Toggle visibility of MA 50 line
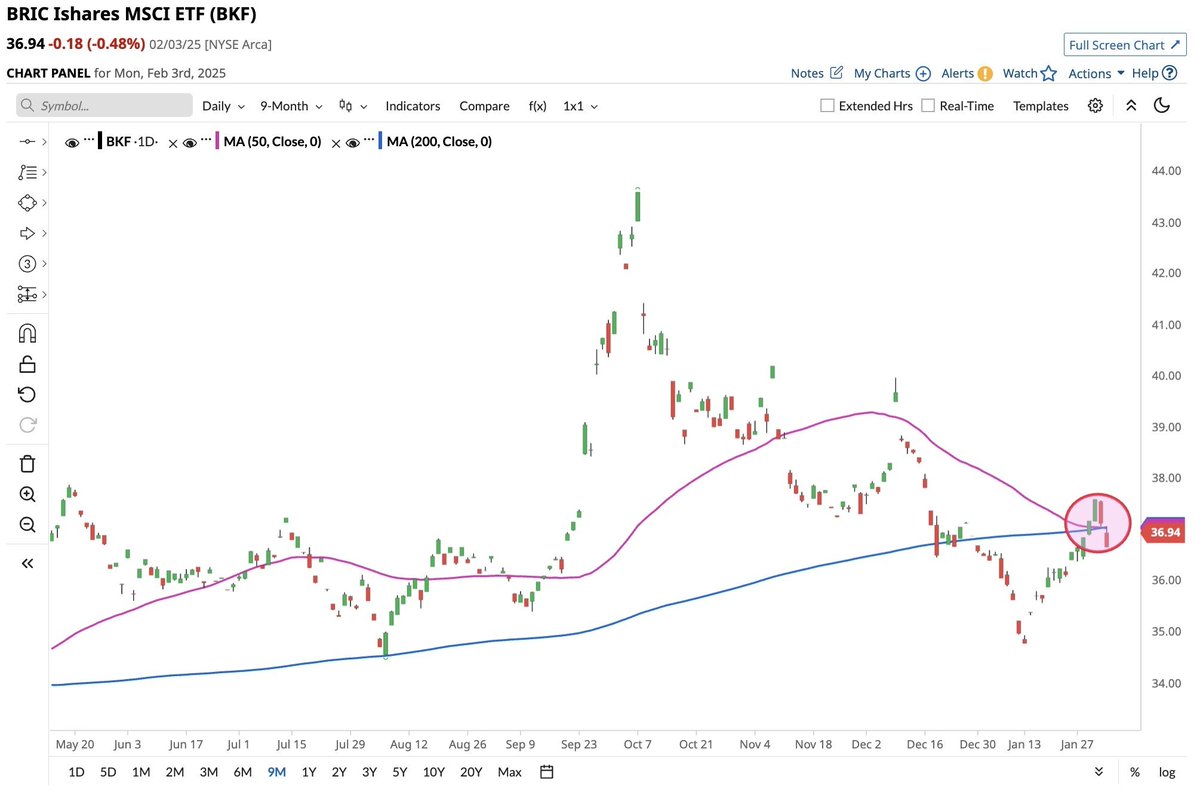 pos(190,143)
